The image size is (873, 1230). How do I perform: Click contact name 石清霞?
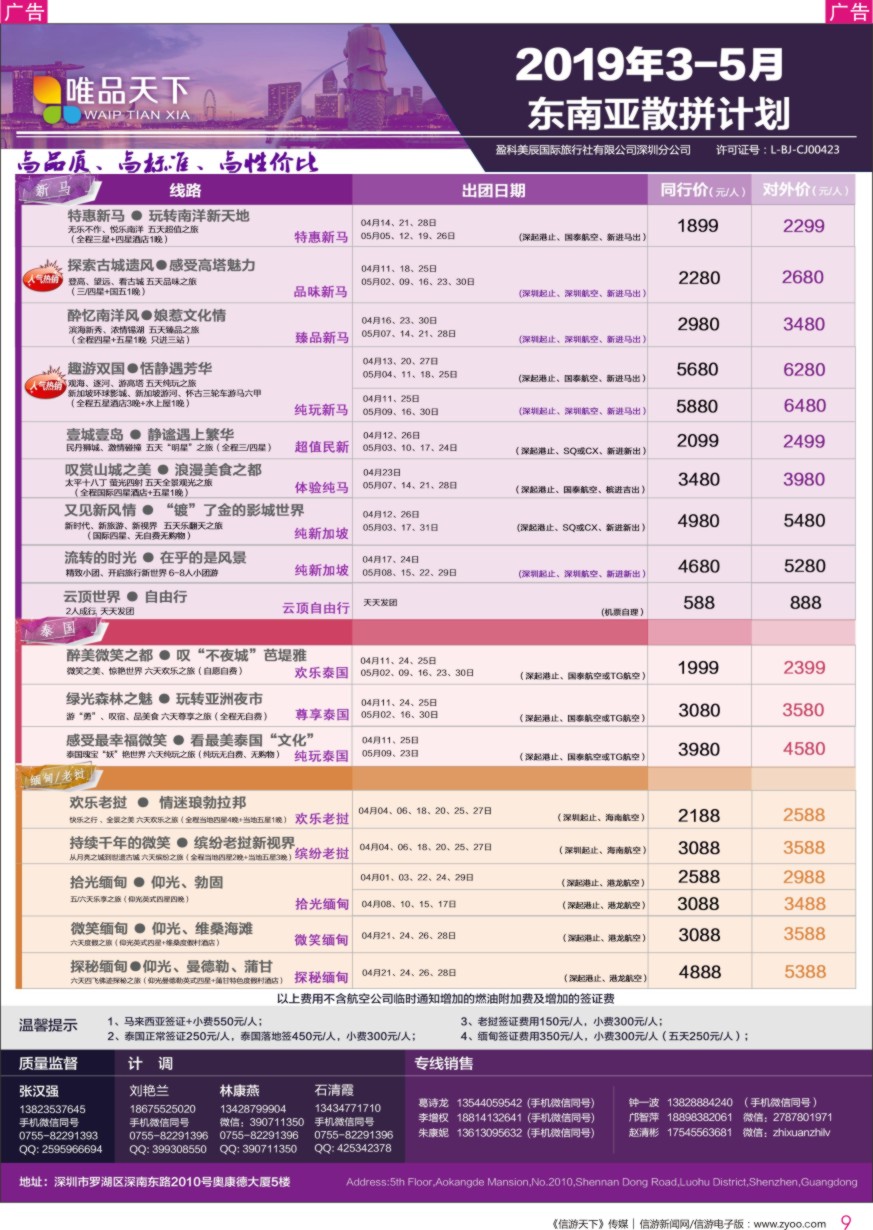334,1091
